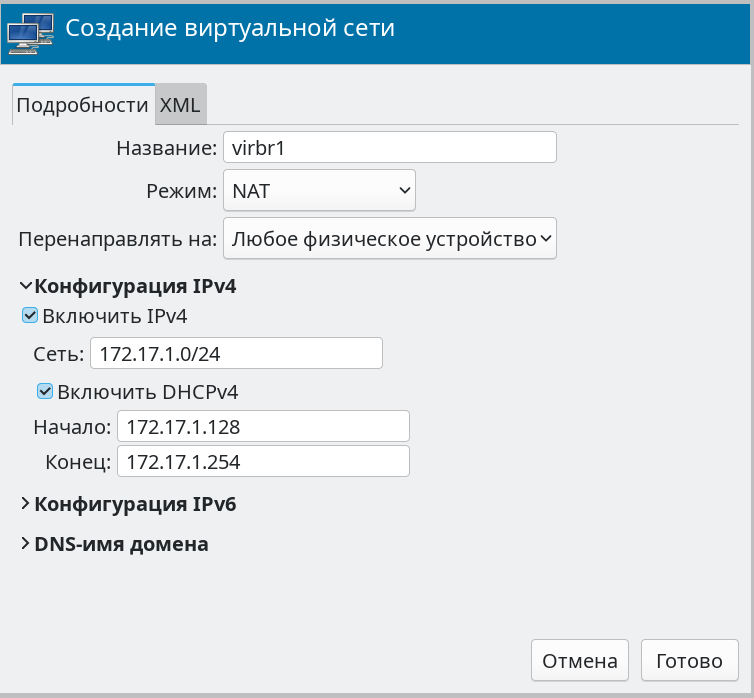
Task: Click the Начало address field
Action: point(263,426)
